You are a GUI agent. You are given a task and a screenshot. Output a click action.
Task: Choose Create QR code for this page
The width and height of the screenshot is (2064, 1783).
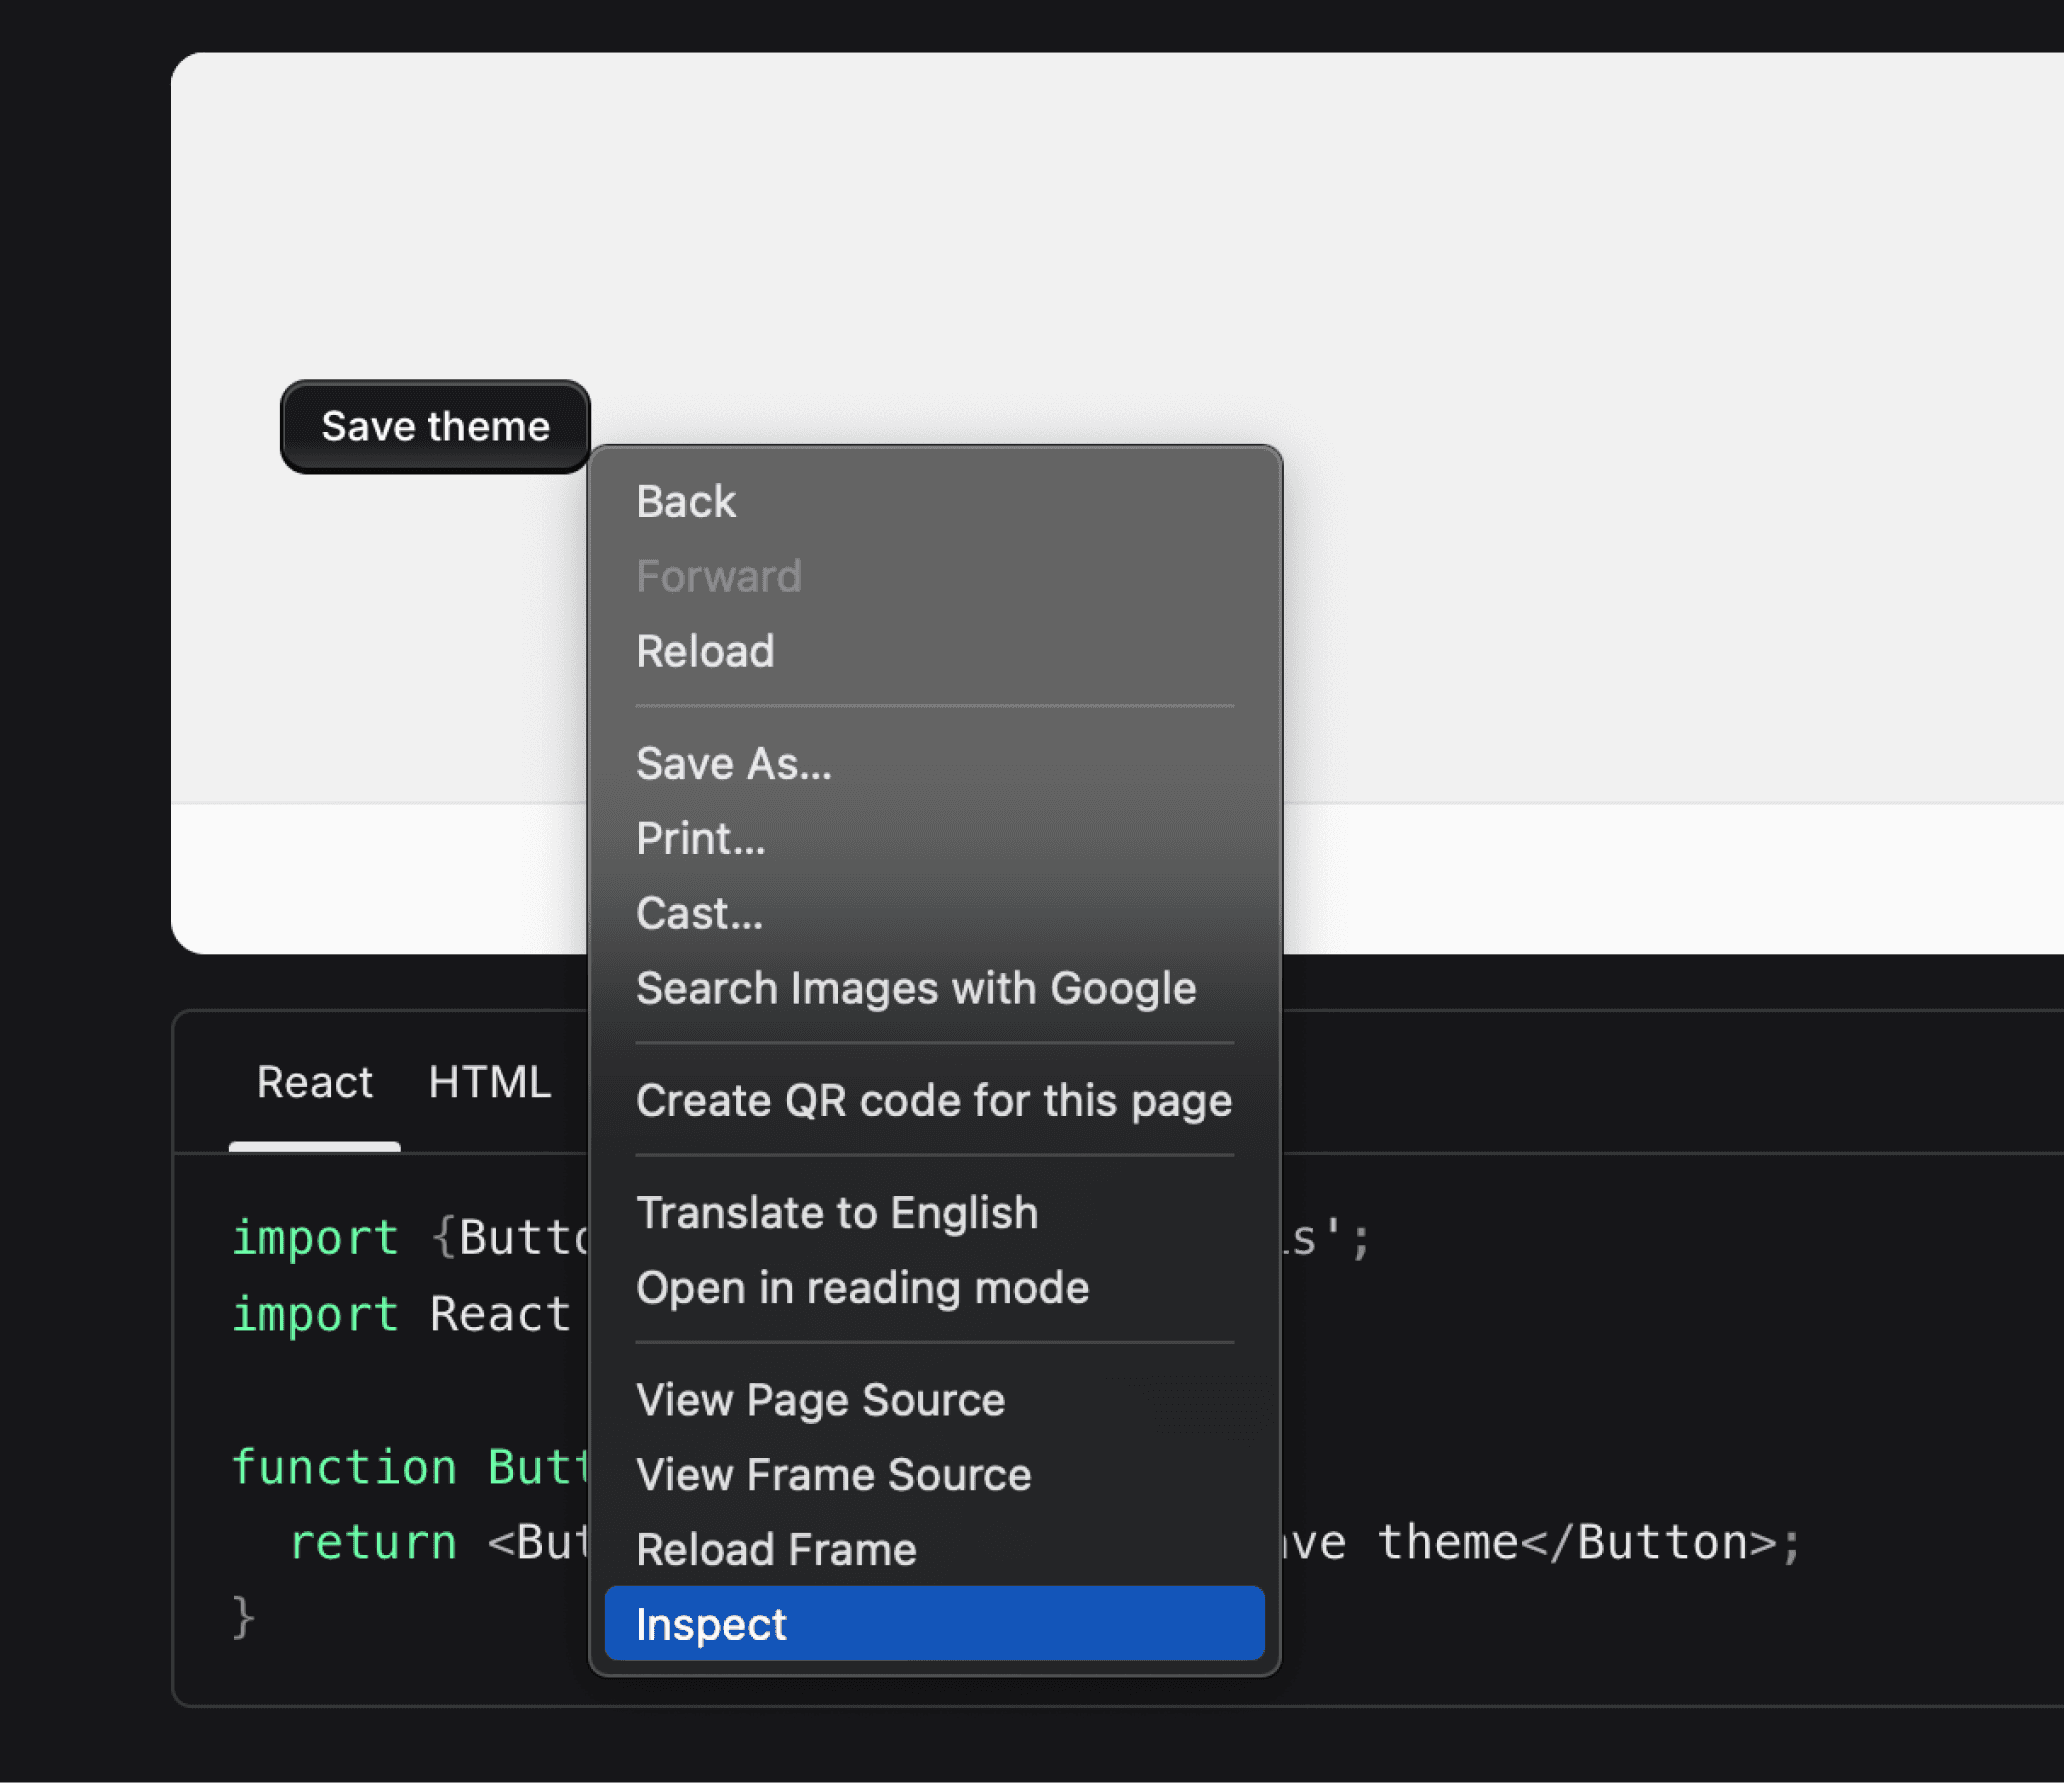(933, 1100)
